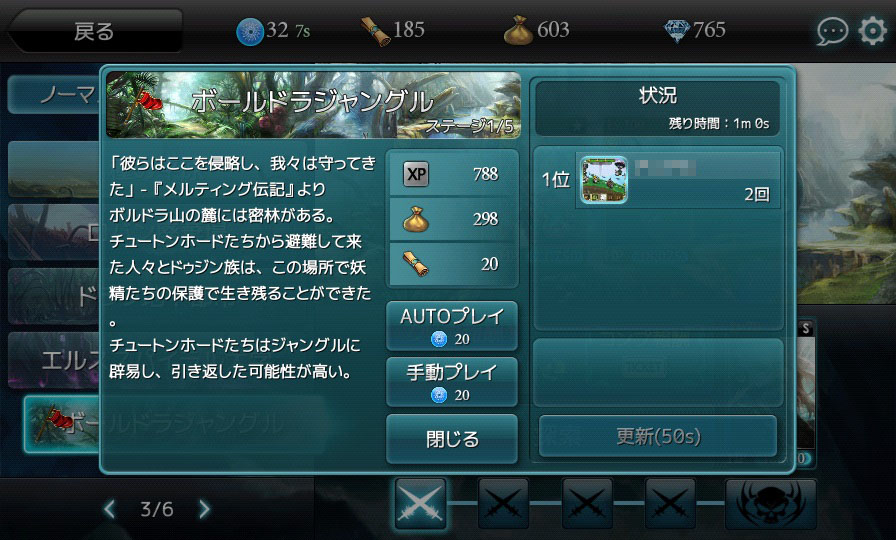
Task: Click the 更新(50s) refresh button
Action: [x=658, y=437]
